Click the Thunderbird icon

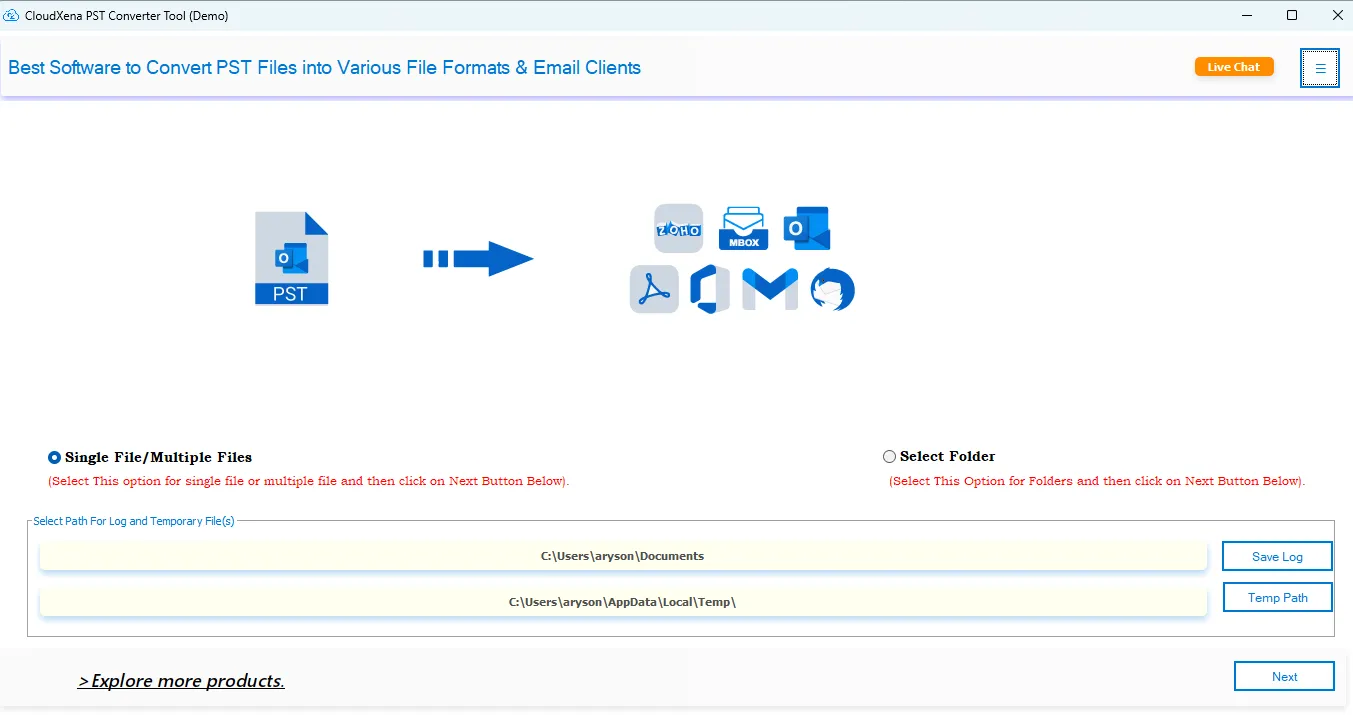[x=832, y=289]
